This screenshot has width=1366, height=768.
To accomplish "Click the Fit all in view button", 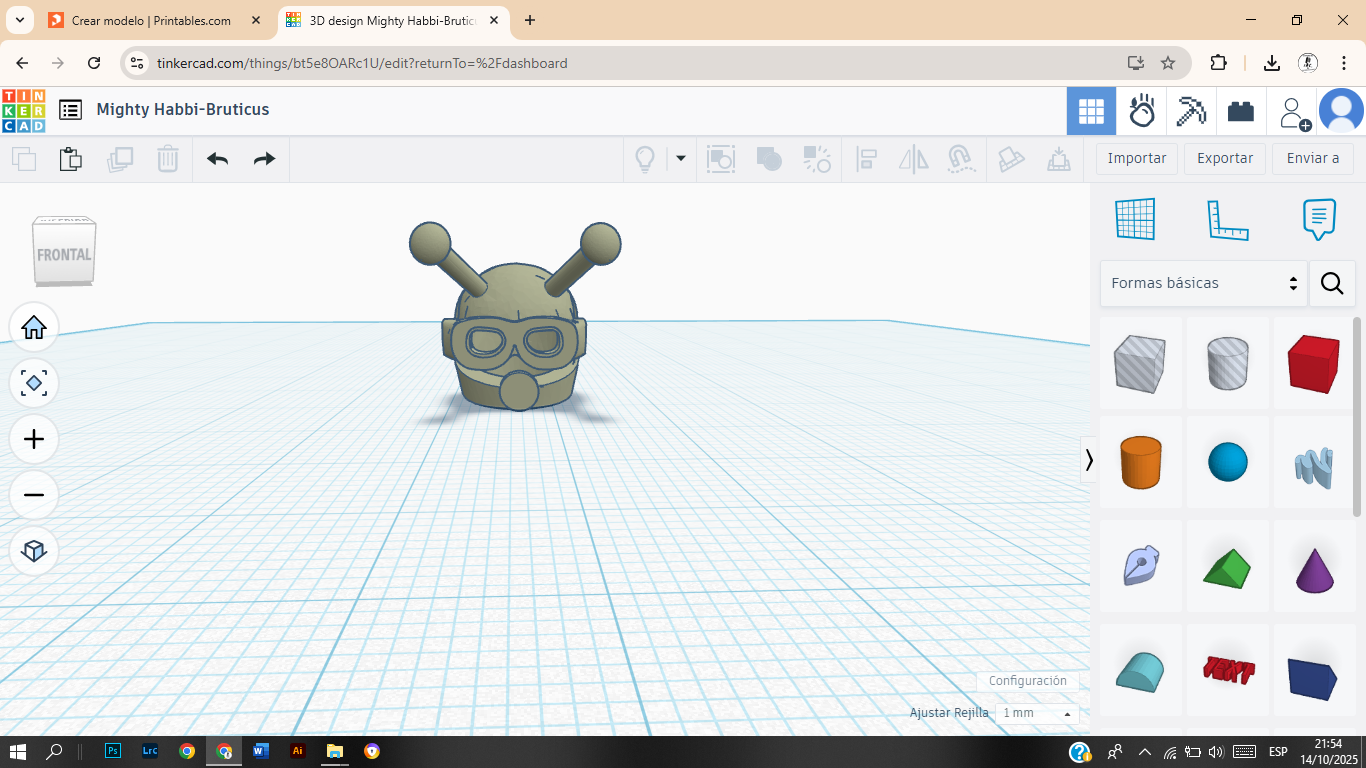I will tap(34, 383).
